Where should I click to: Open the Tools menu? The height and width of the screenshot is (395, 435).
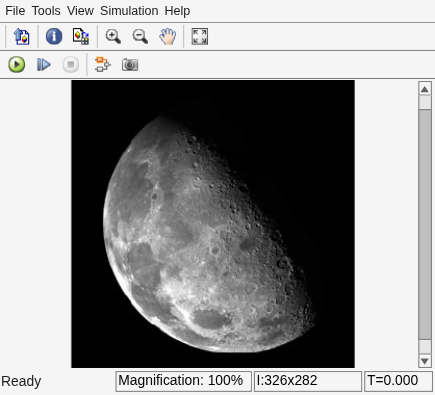click(46, 11)
